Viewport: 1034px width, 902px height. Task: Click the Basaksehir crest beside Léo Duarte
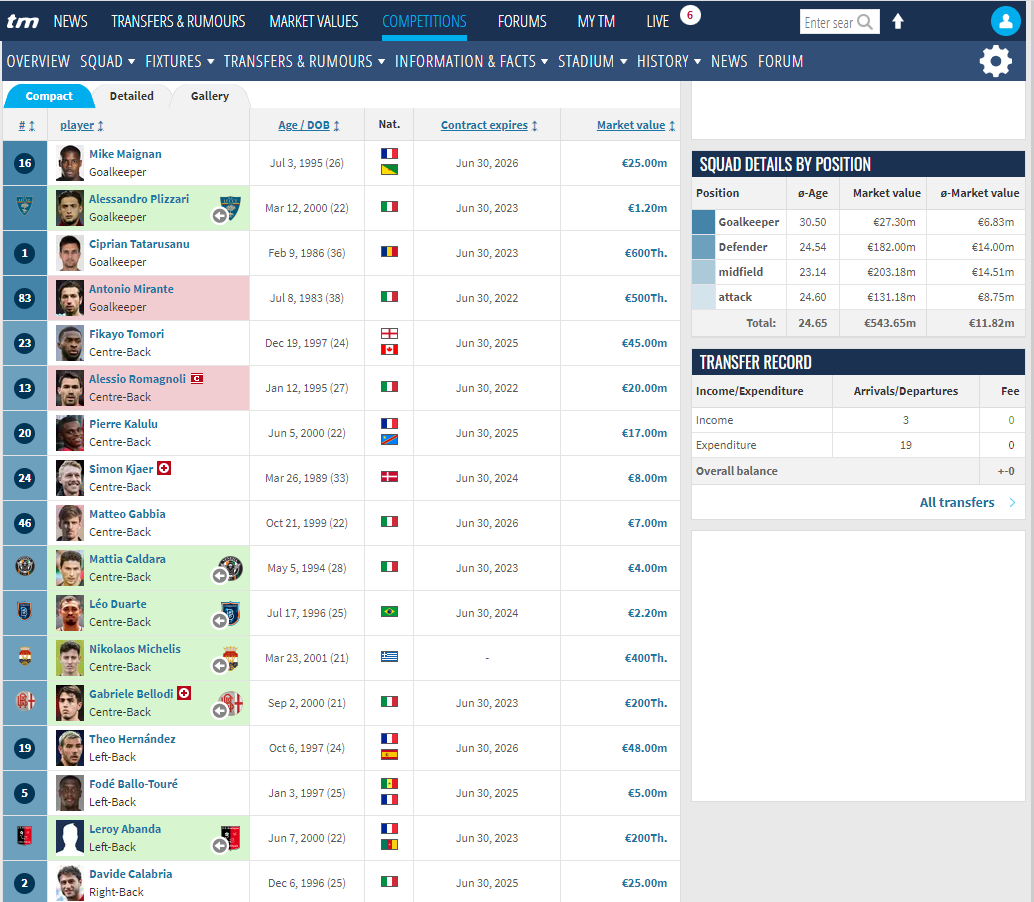(230, 613)
